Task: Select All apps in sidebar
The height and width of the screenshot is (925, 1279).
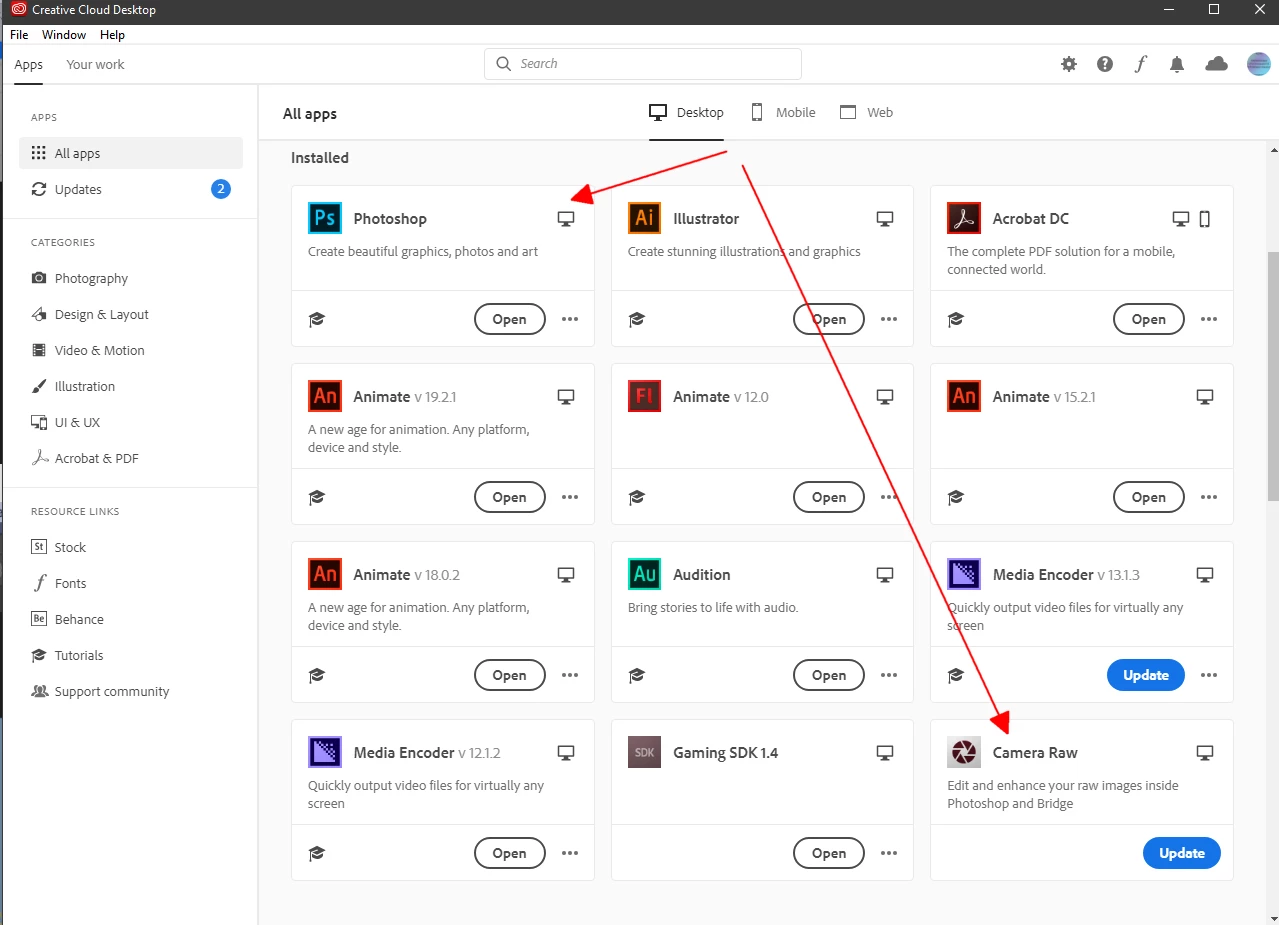Action: coord(131,153)
